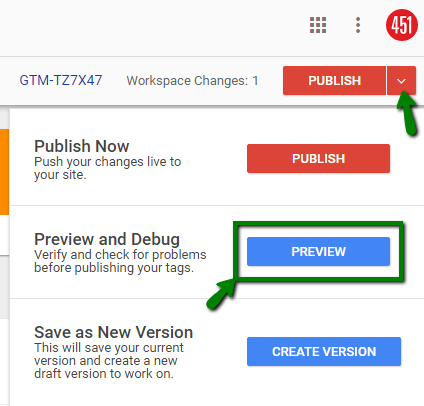Click 'draft version to work on.' text line
This screenshot has height=406, width=424.
click(x=104, y=374)
